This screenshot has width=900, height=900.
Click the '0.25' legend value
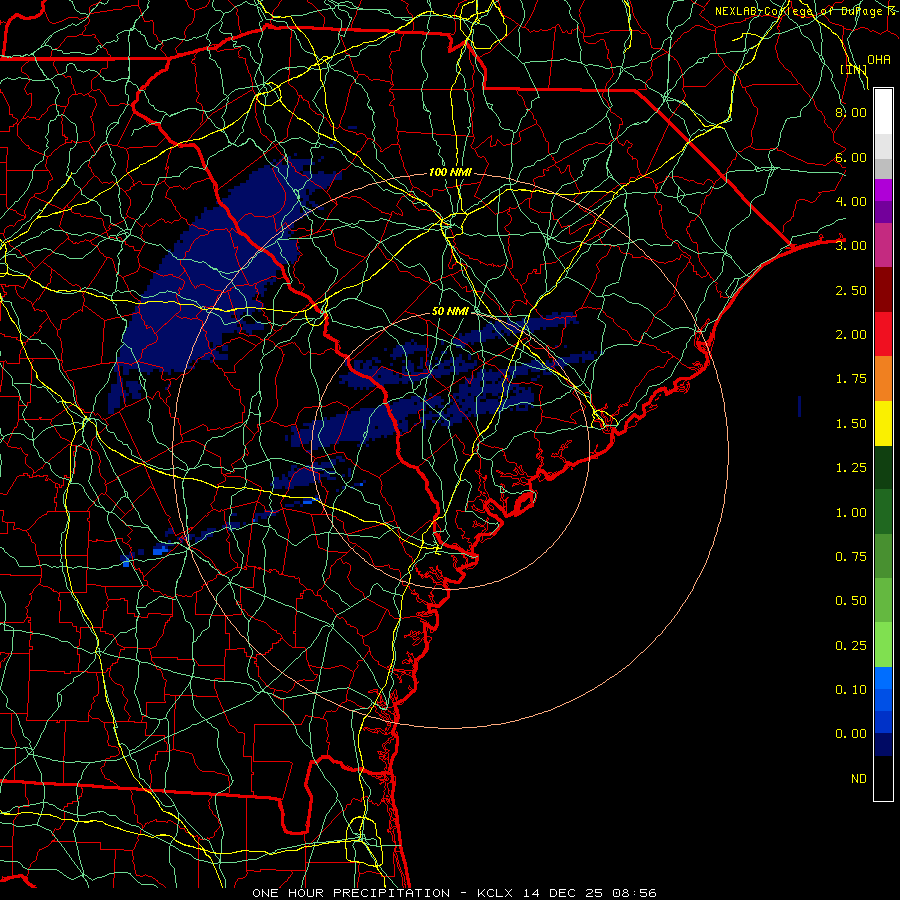pyautogui.click(x=851, y=646)
